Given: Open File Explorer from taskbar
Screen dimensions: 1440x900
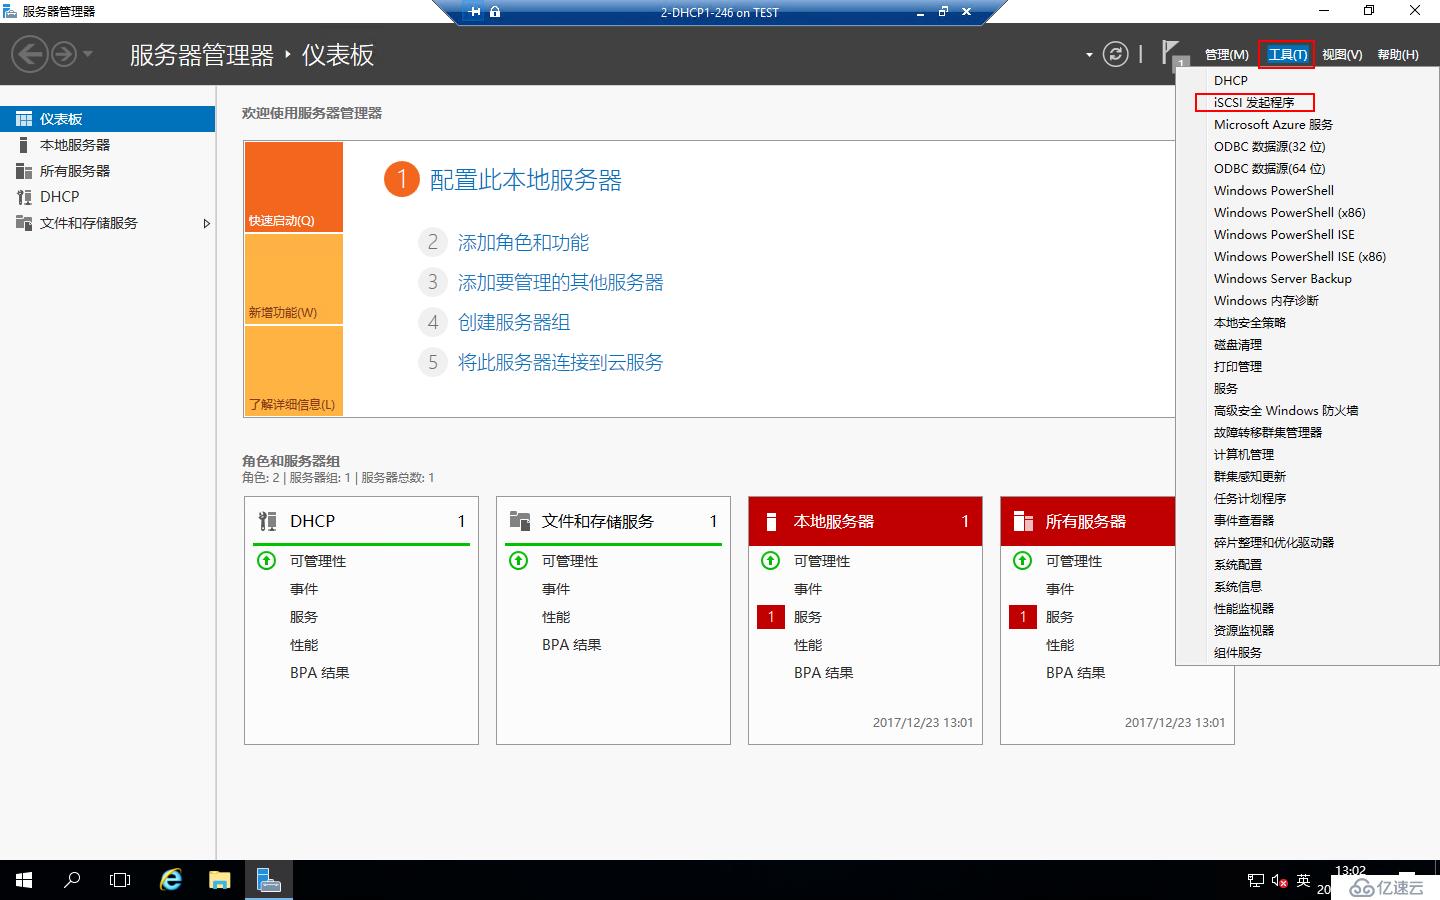Looking at the screenshot, I should (219, 880).
